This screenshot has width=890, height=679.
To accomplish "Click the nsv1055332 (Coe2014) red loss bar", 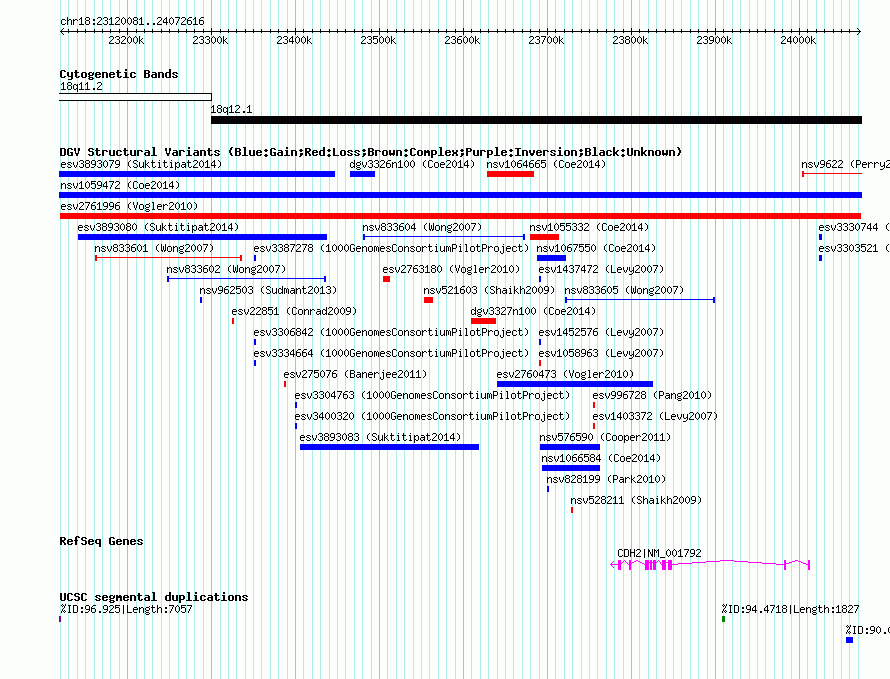I will [544, 237].
